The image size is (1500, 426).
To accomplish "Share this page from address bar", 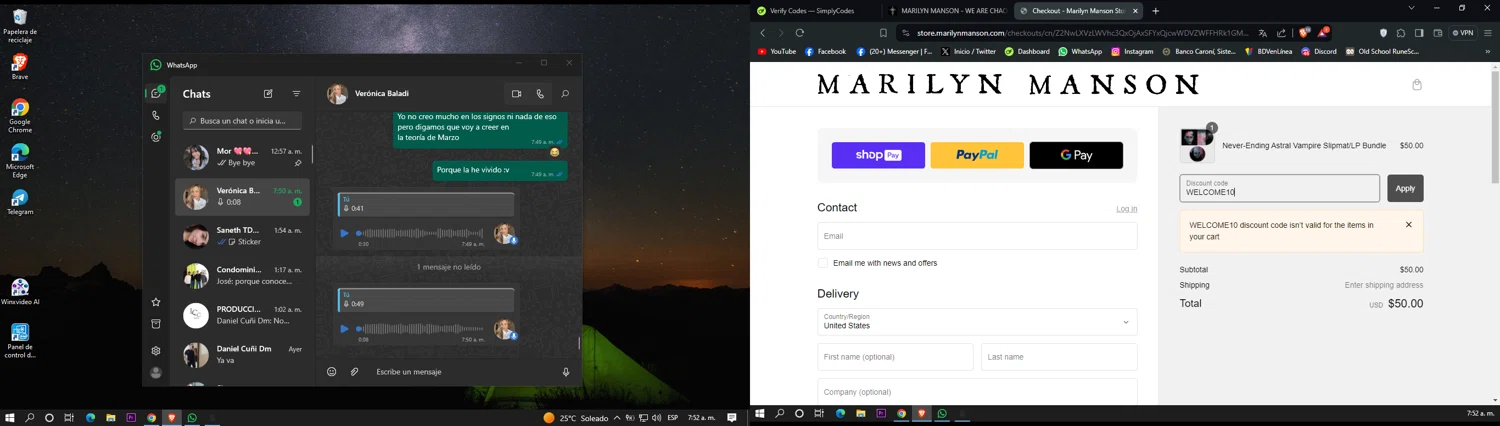I will pyautogui.click(x=1282, y=33).
